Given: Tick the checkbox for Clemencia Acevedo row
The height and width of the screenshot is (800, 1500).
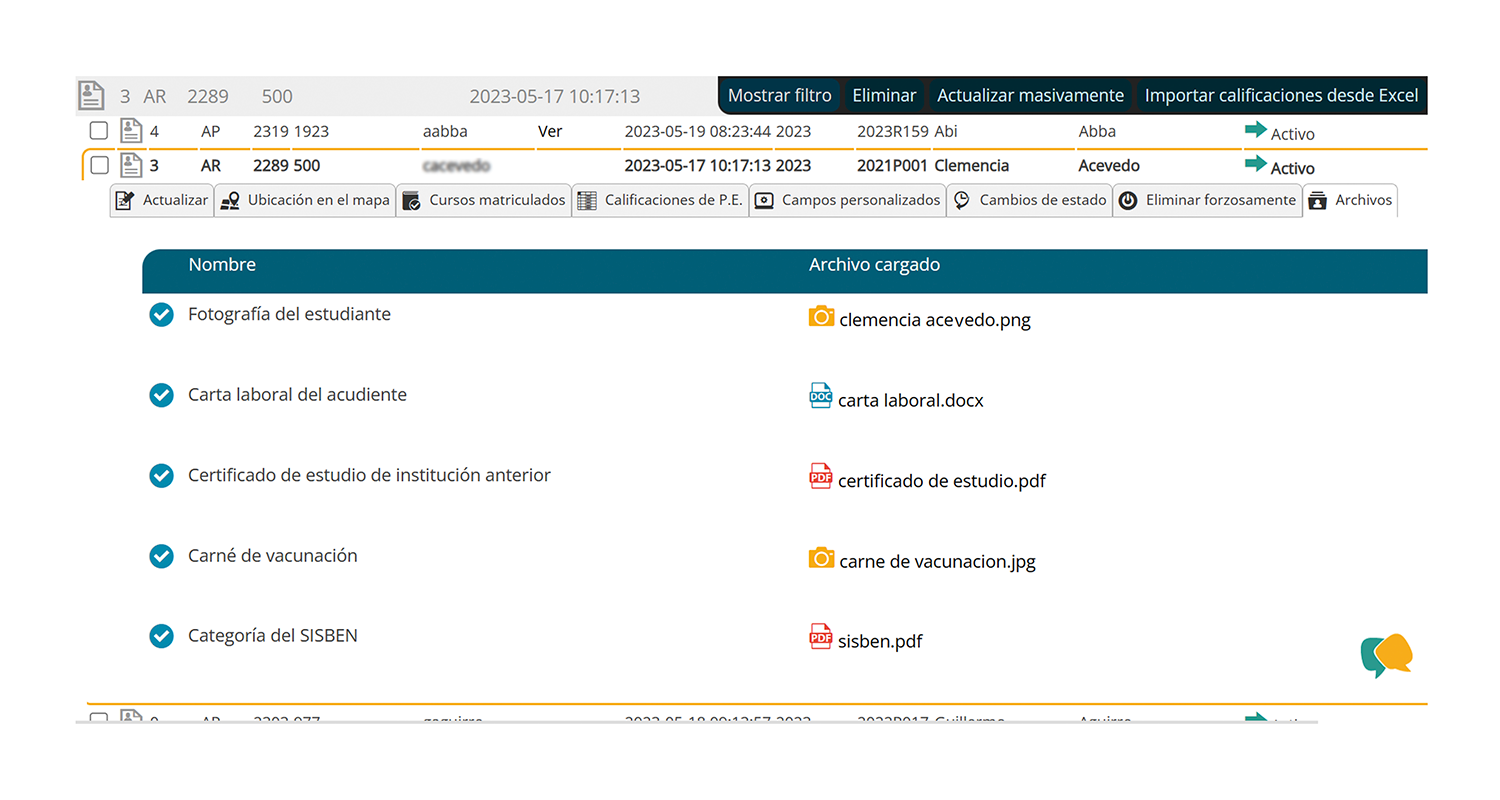Looking at the screenshot, I should click(99, 166).
